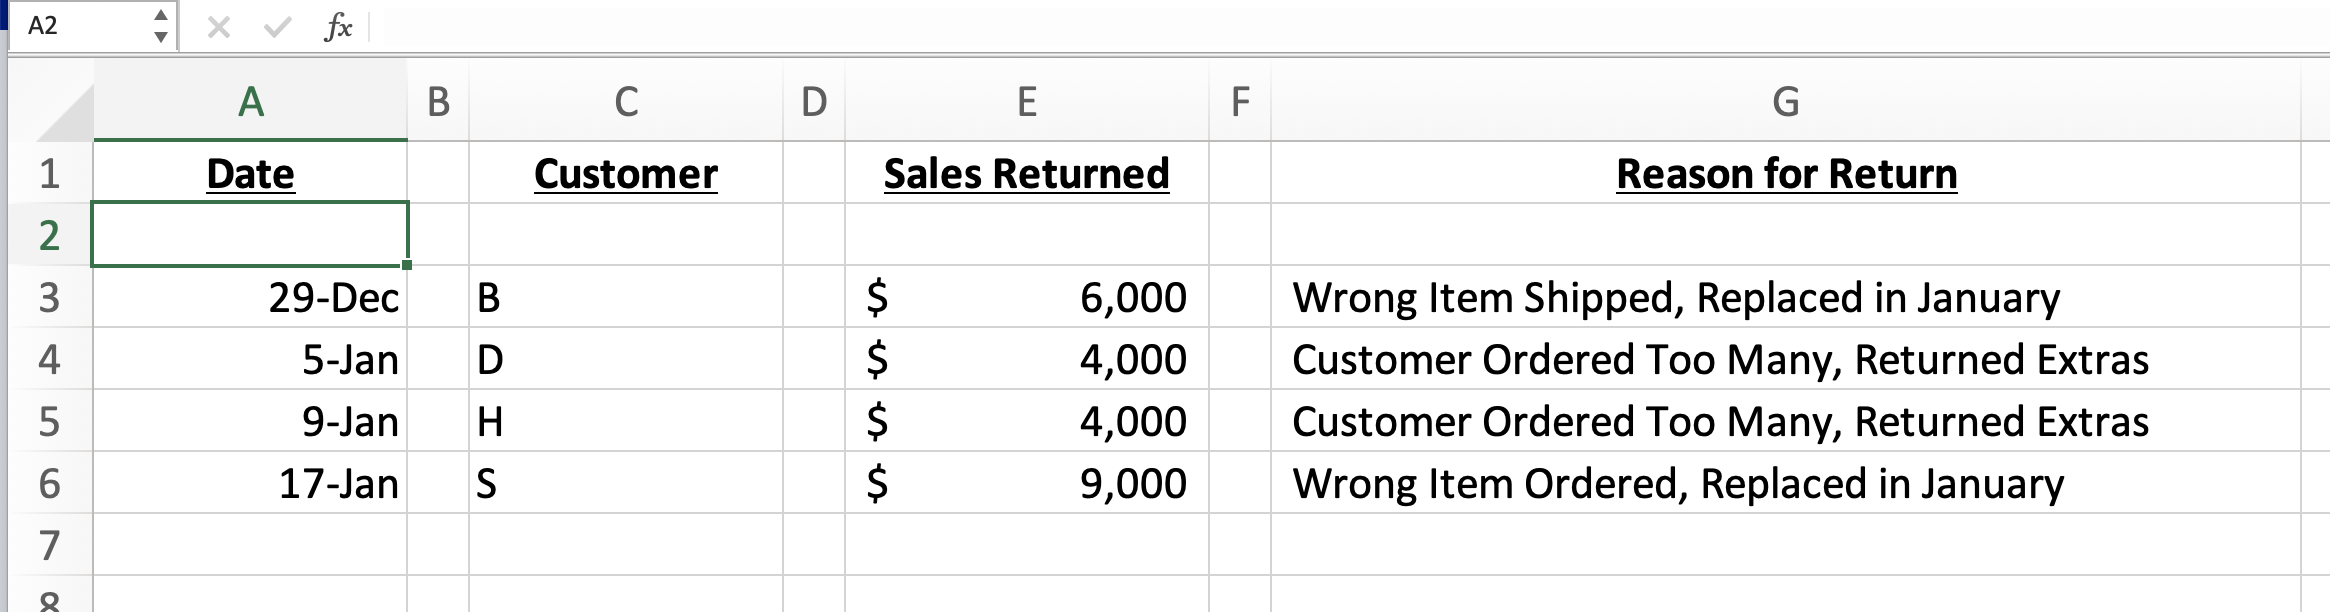The height and width of the screenshot is (612, 2330).
Task: Select row 3 header number
Action: [x=50, y=296]
